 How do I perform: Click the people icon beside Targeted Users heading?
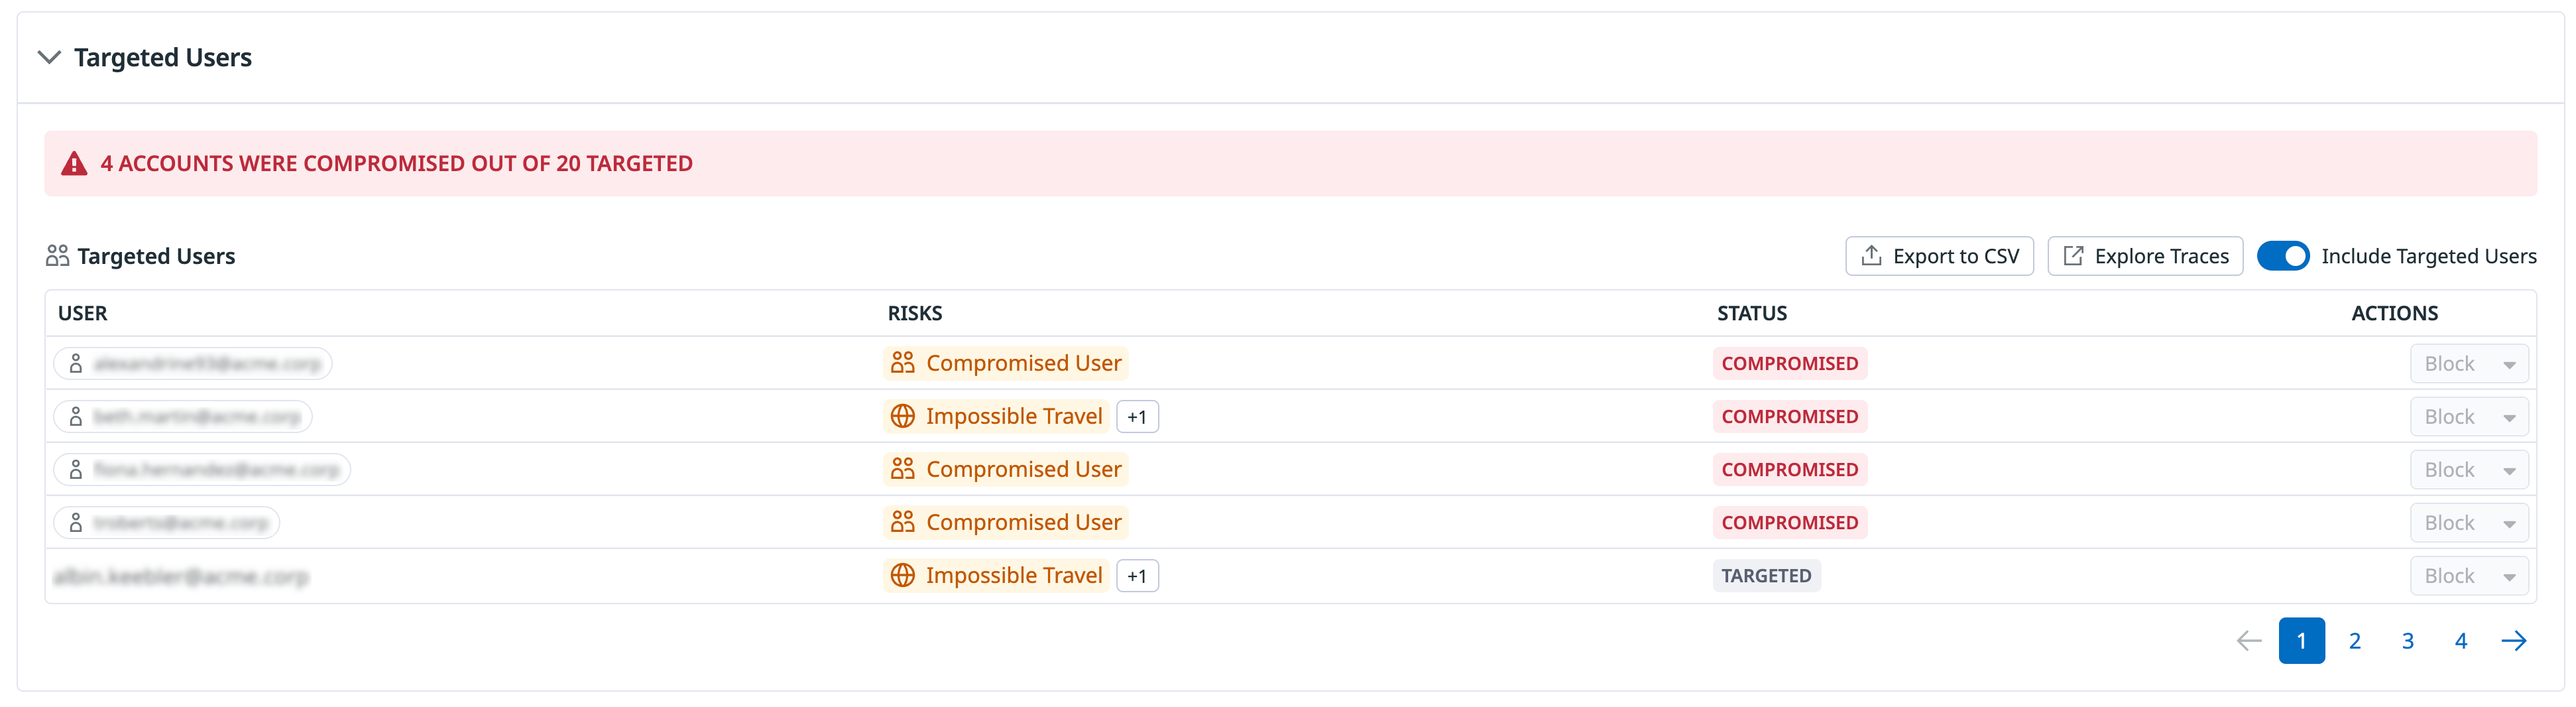(x=57, y=255)
